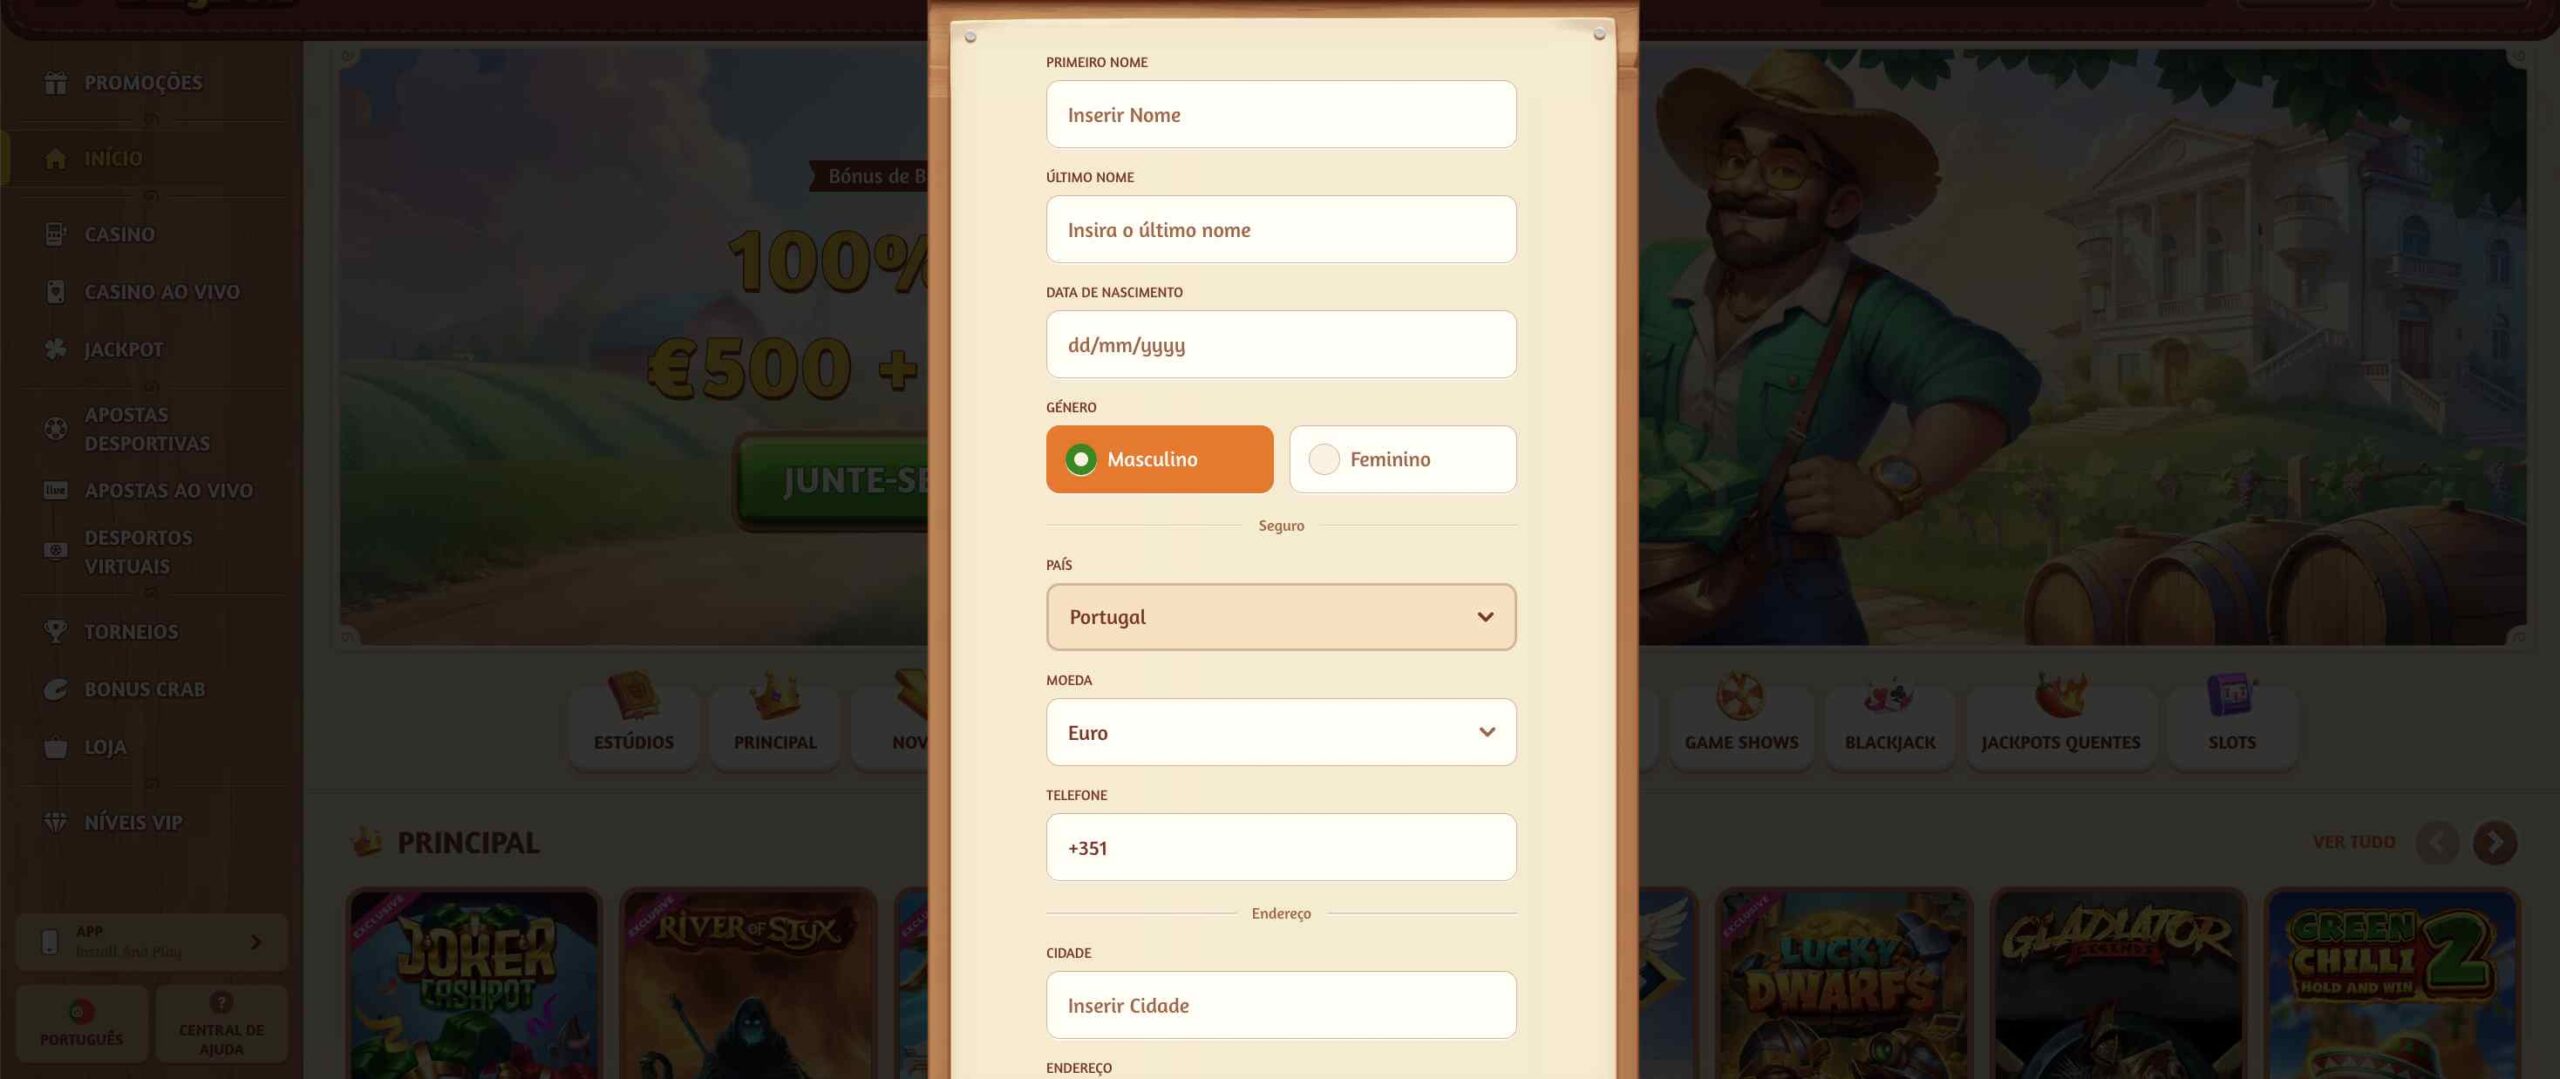
Task: Click the Início home icon
Action: click(56, 158)
